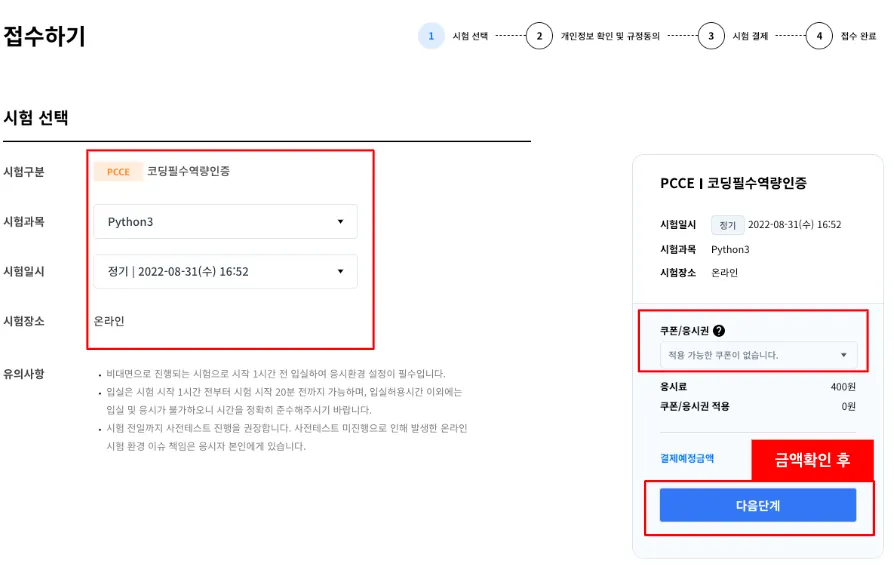Screen dimensions: 894x568
Task: Click step 2 circle indicator
Action: tap(539, 37)
